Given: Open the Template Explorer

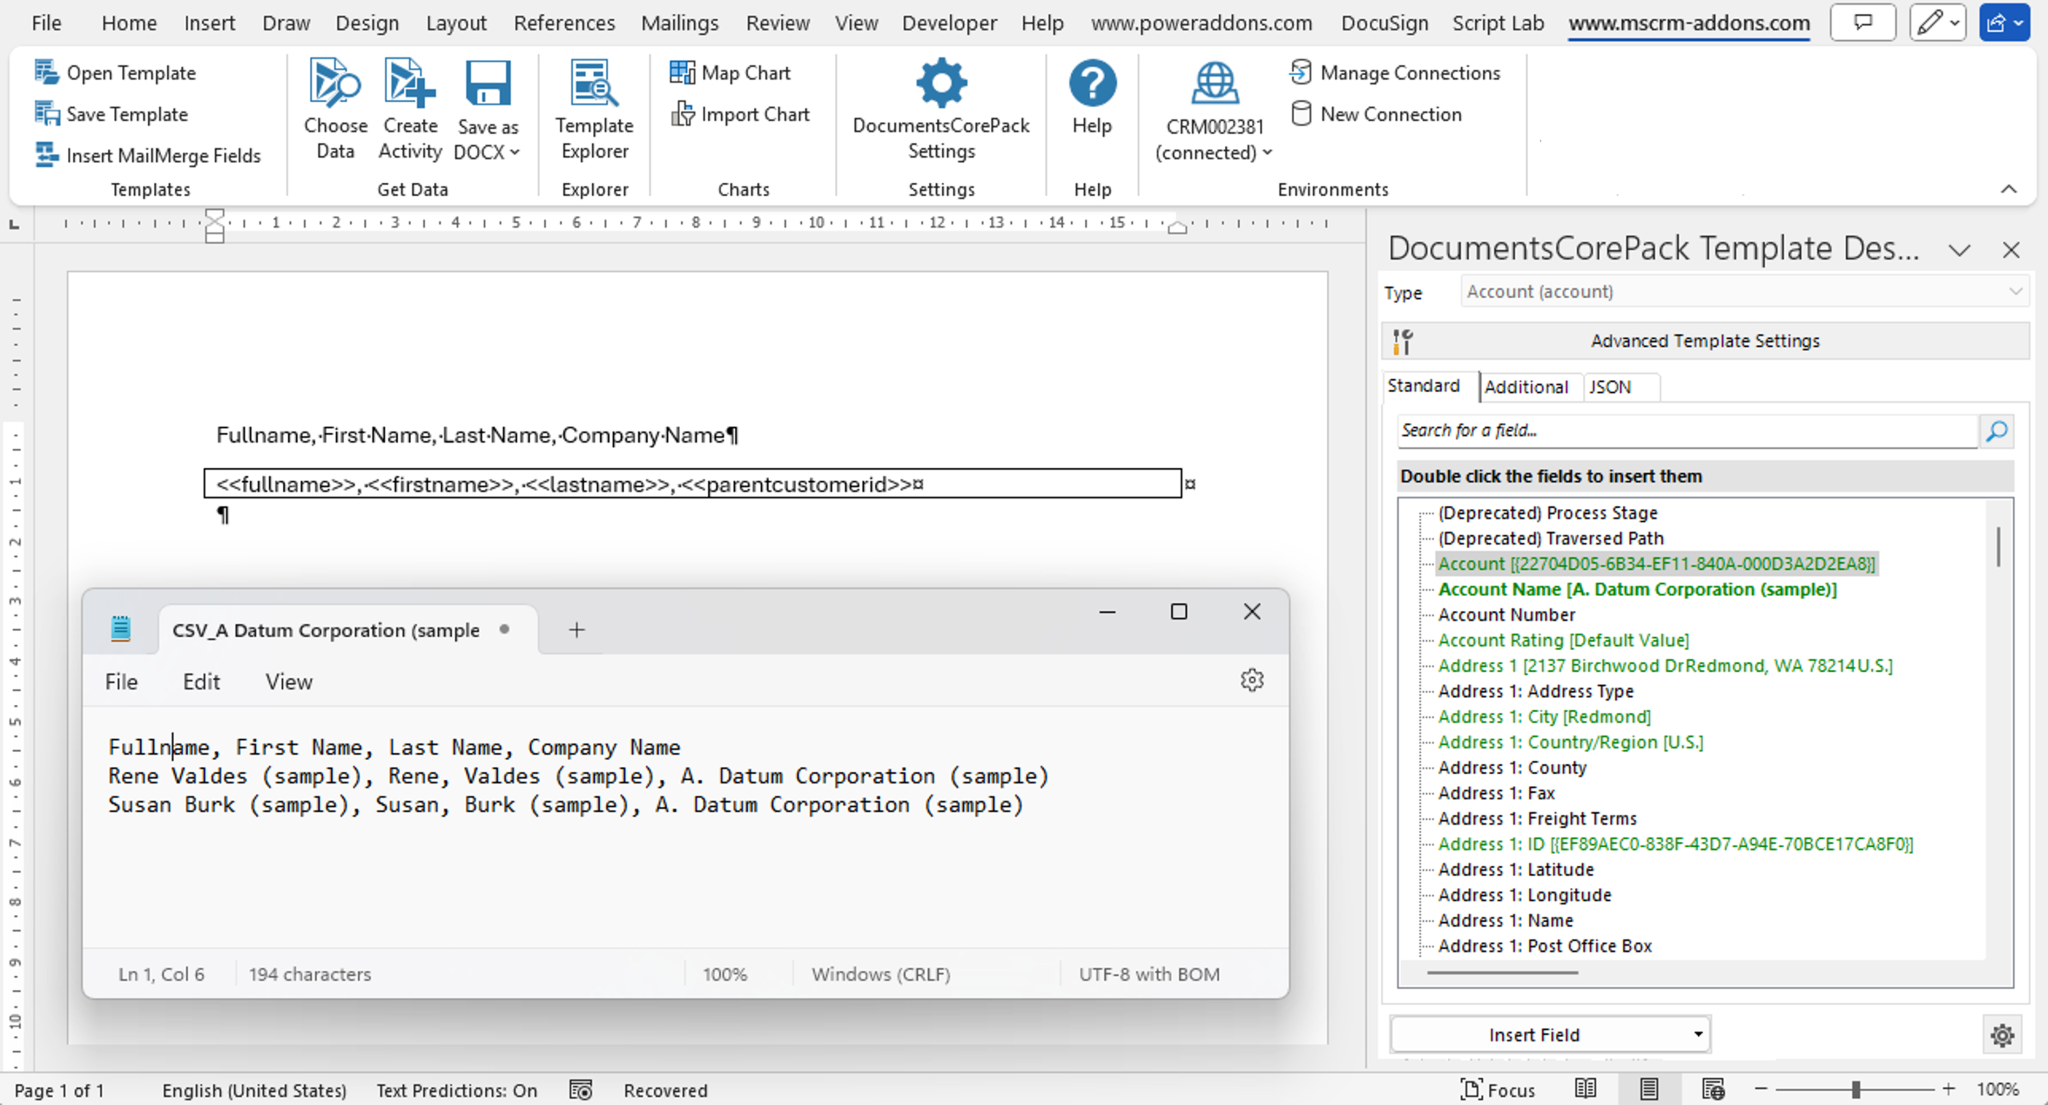Looking at the screenshot, I should click(x=593, y=108).
